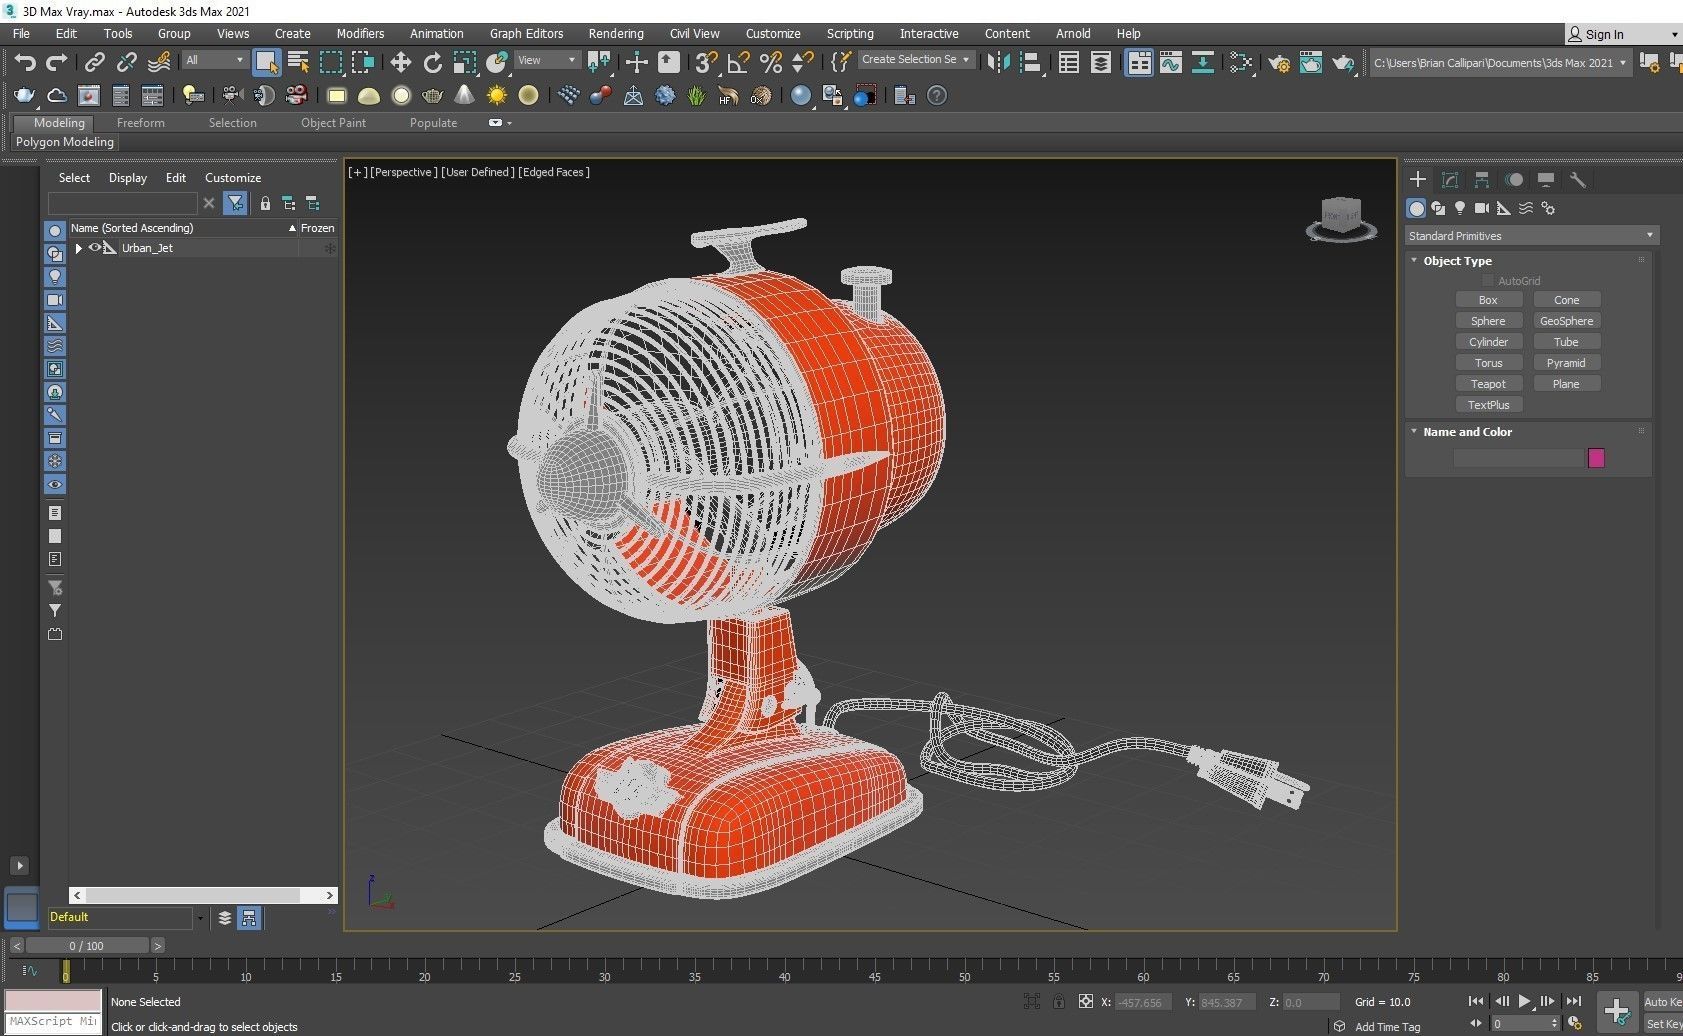Click the viewport Edged Faces shading label

click(x=554, y=172)
